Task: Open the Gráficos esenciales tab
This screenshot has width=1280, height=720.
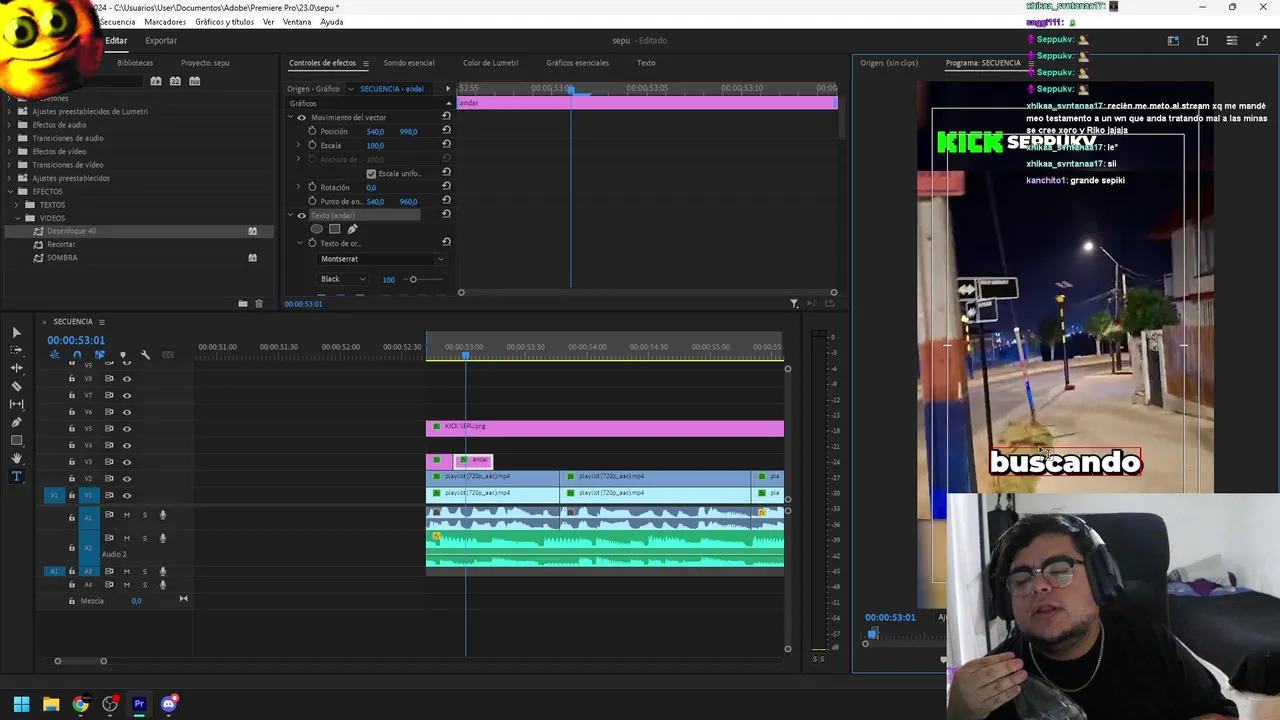Action: pyautogui.click(x=577, y=63)
